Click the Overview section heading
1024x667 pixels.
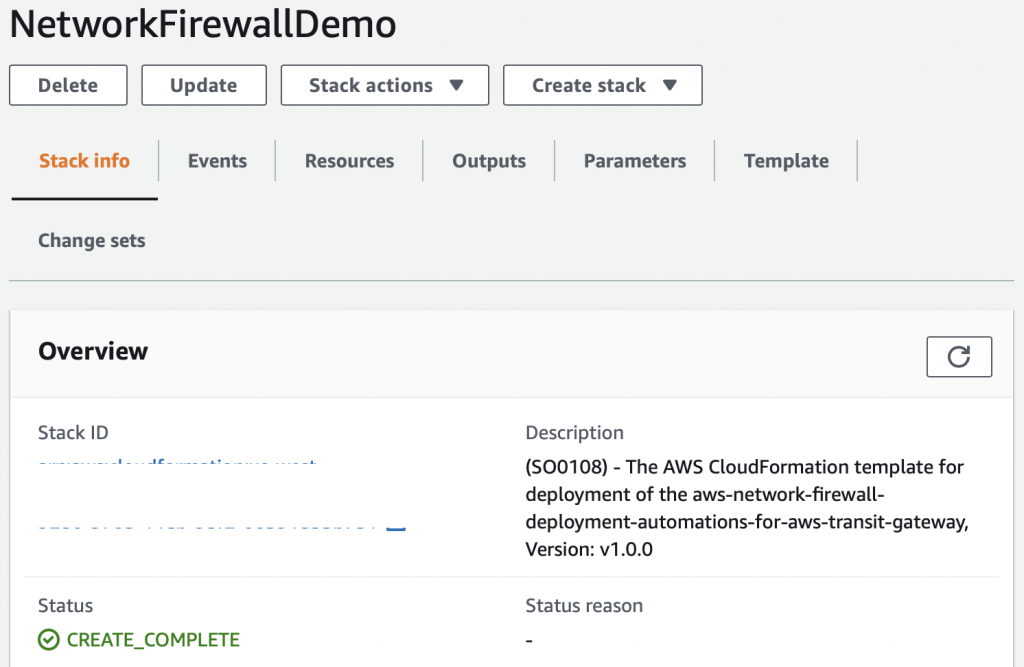point(93,351)
